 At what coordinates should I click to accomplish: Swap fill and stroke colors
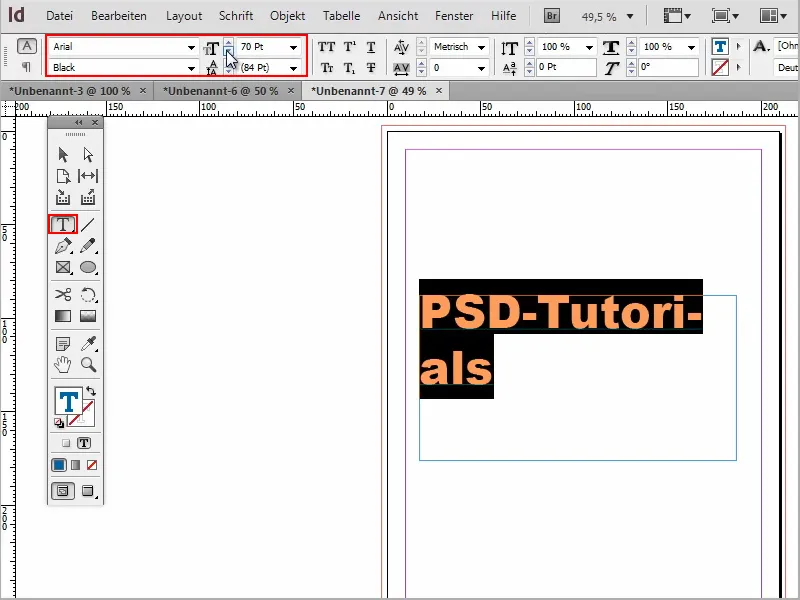(x=91, y=391)
